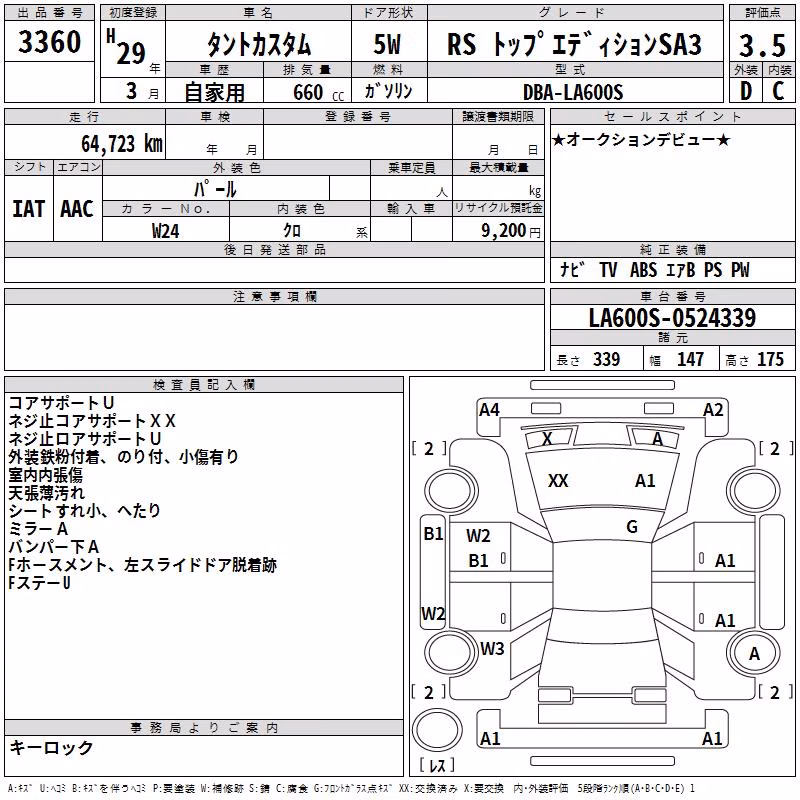
Task: Select the vehicle history value 自家用
Action: click(214, 92)
